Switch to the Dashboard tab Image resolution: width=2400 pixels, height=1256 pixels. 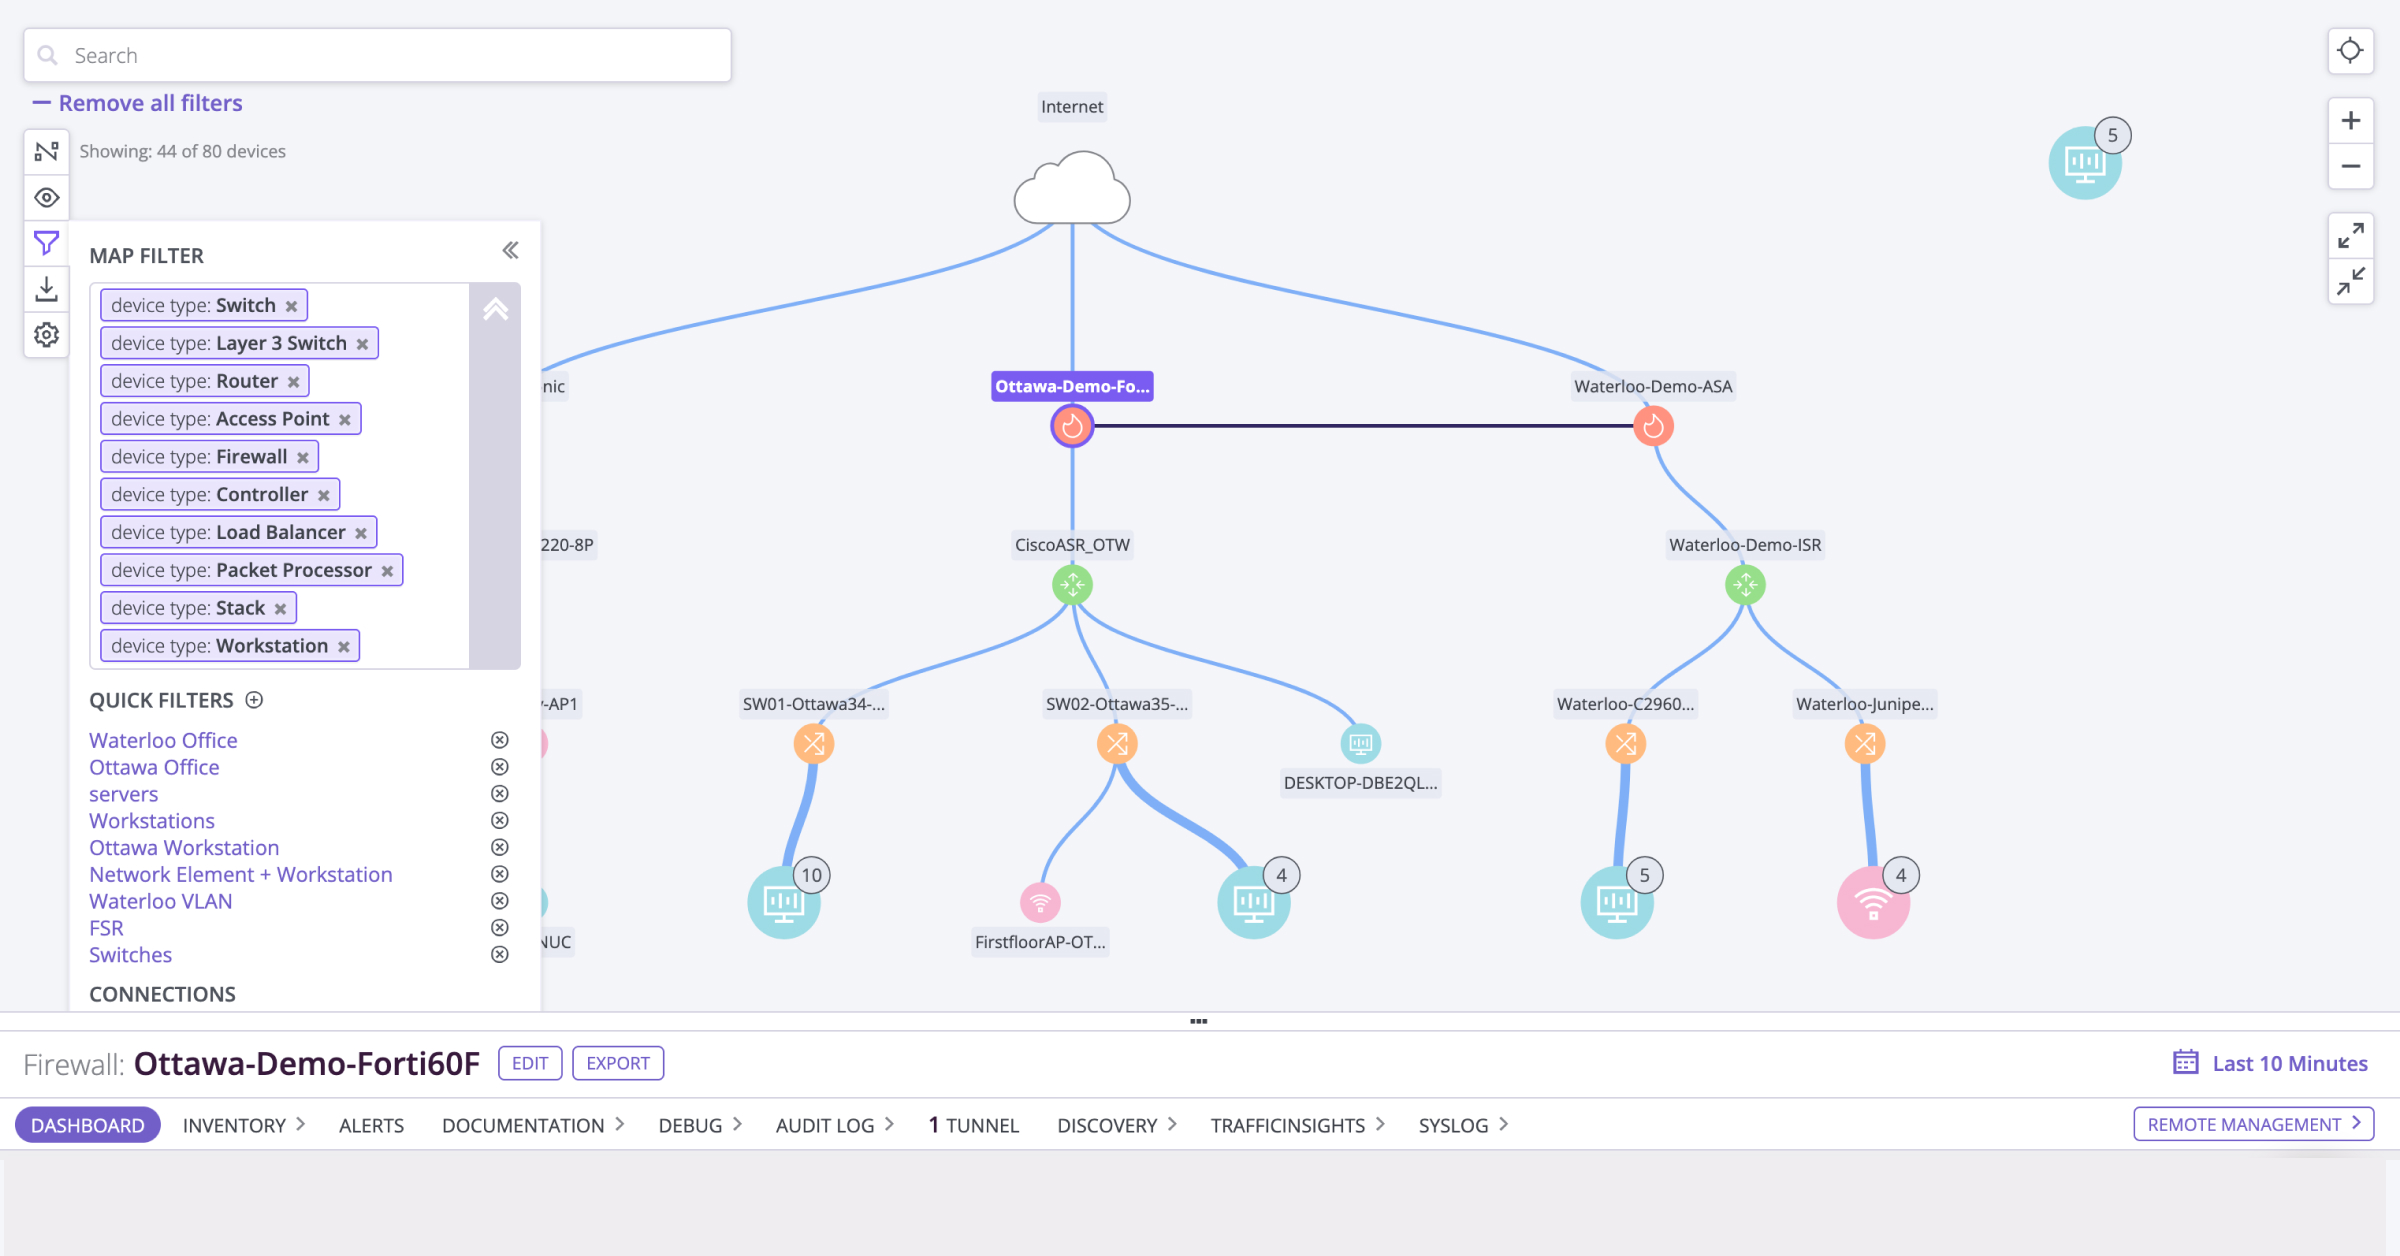click(88, 1125)
